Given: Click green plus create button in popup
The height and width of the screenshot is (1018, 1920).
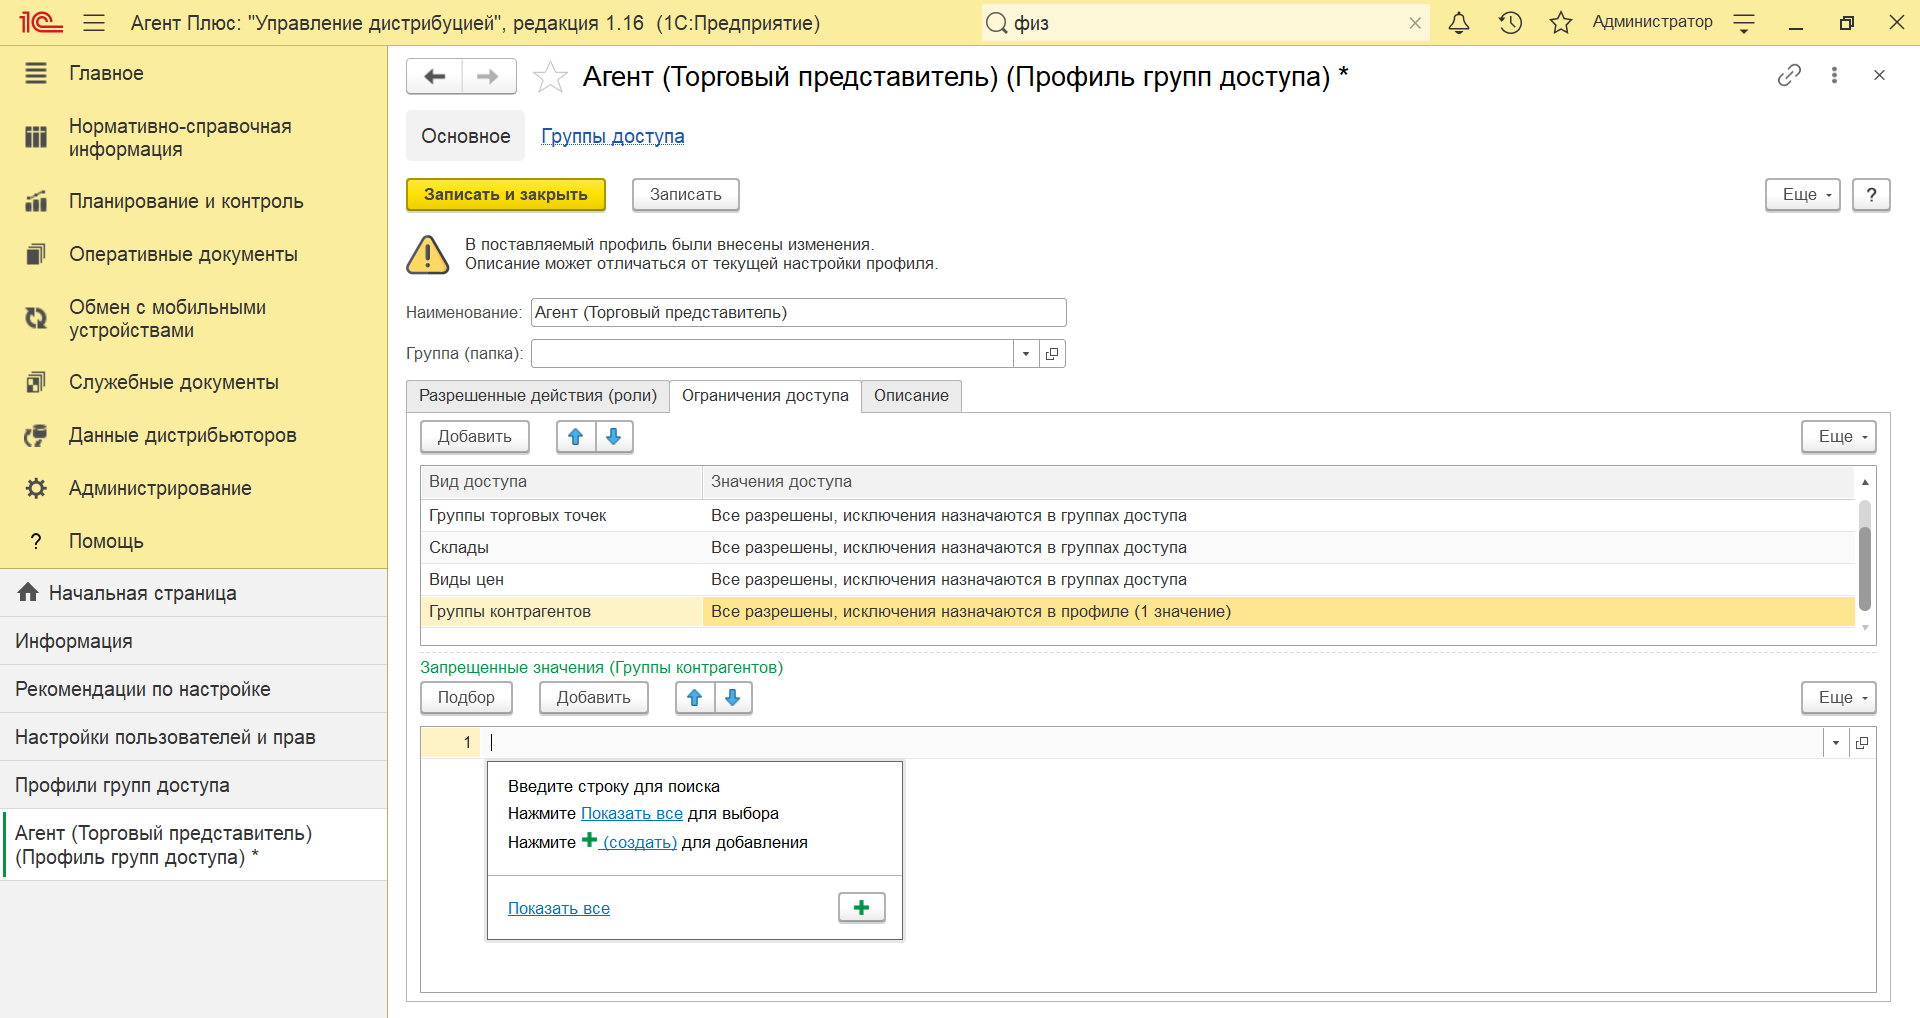Looking at the screenshot, I should (x=861, y=908).
